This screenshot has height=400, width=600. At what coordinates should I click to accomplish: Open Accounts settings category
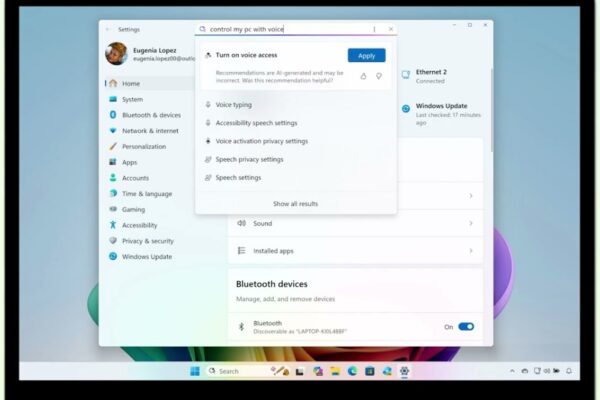(x=149, y=178)
